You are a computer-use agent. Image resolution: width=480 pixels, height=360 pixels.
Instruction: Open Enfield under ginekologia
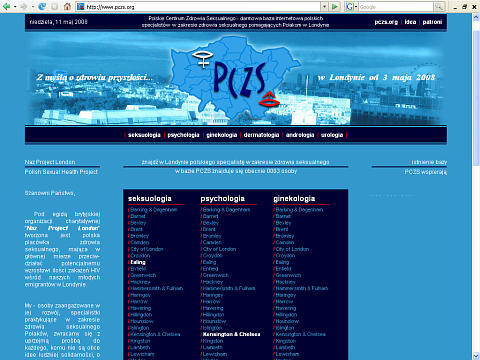(x=283, y=269)
